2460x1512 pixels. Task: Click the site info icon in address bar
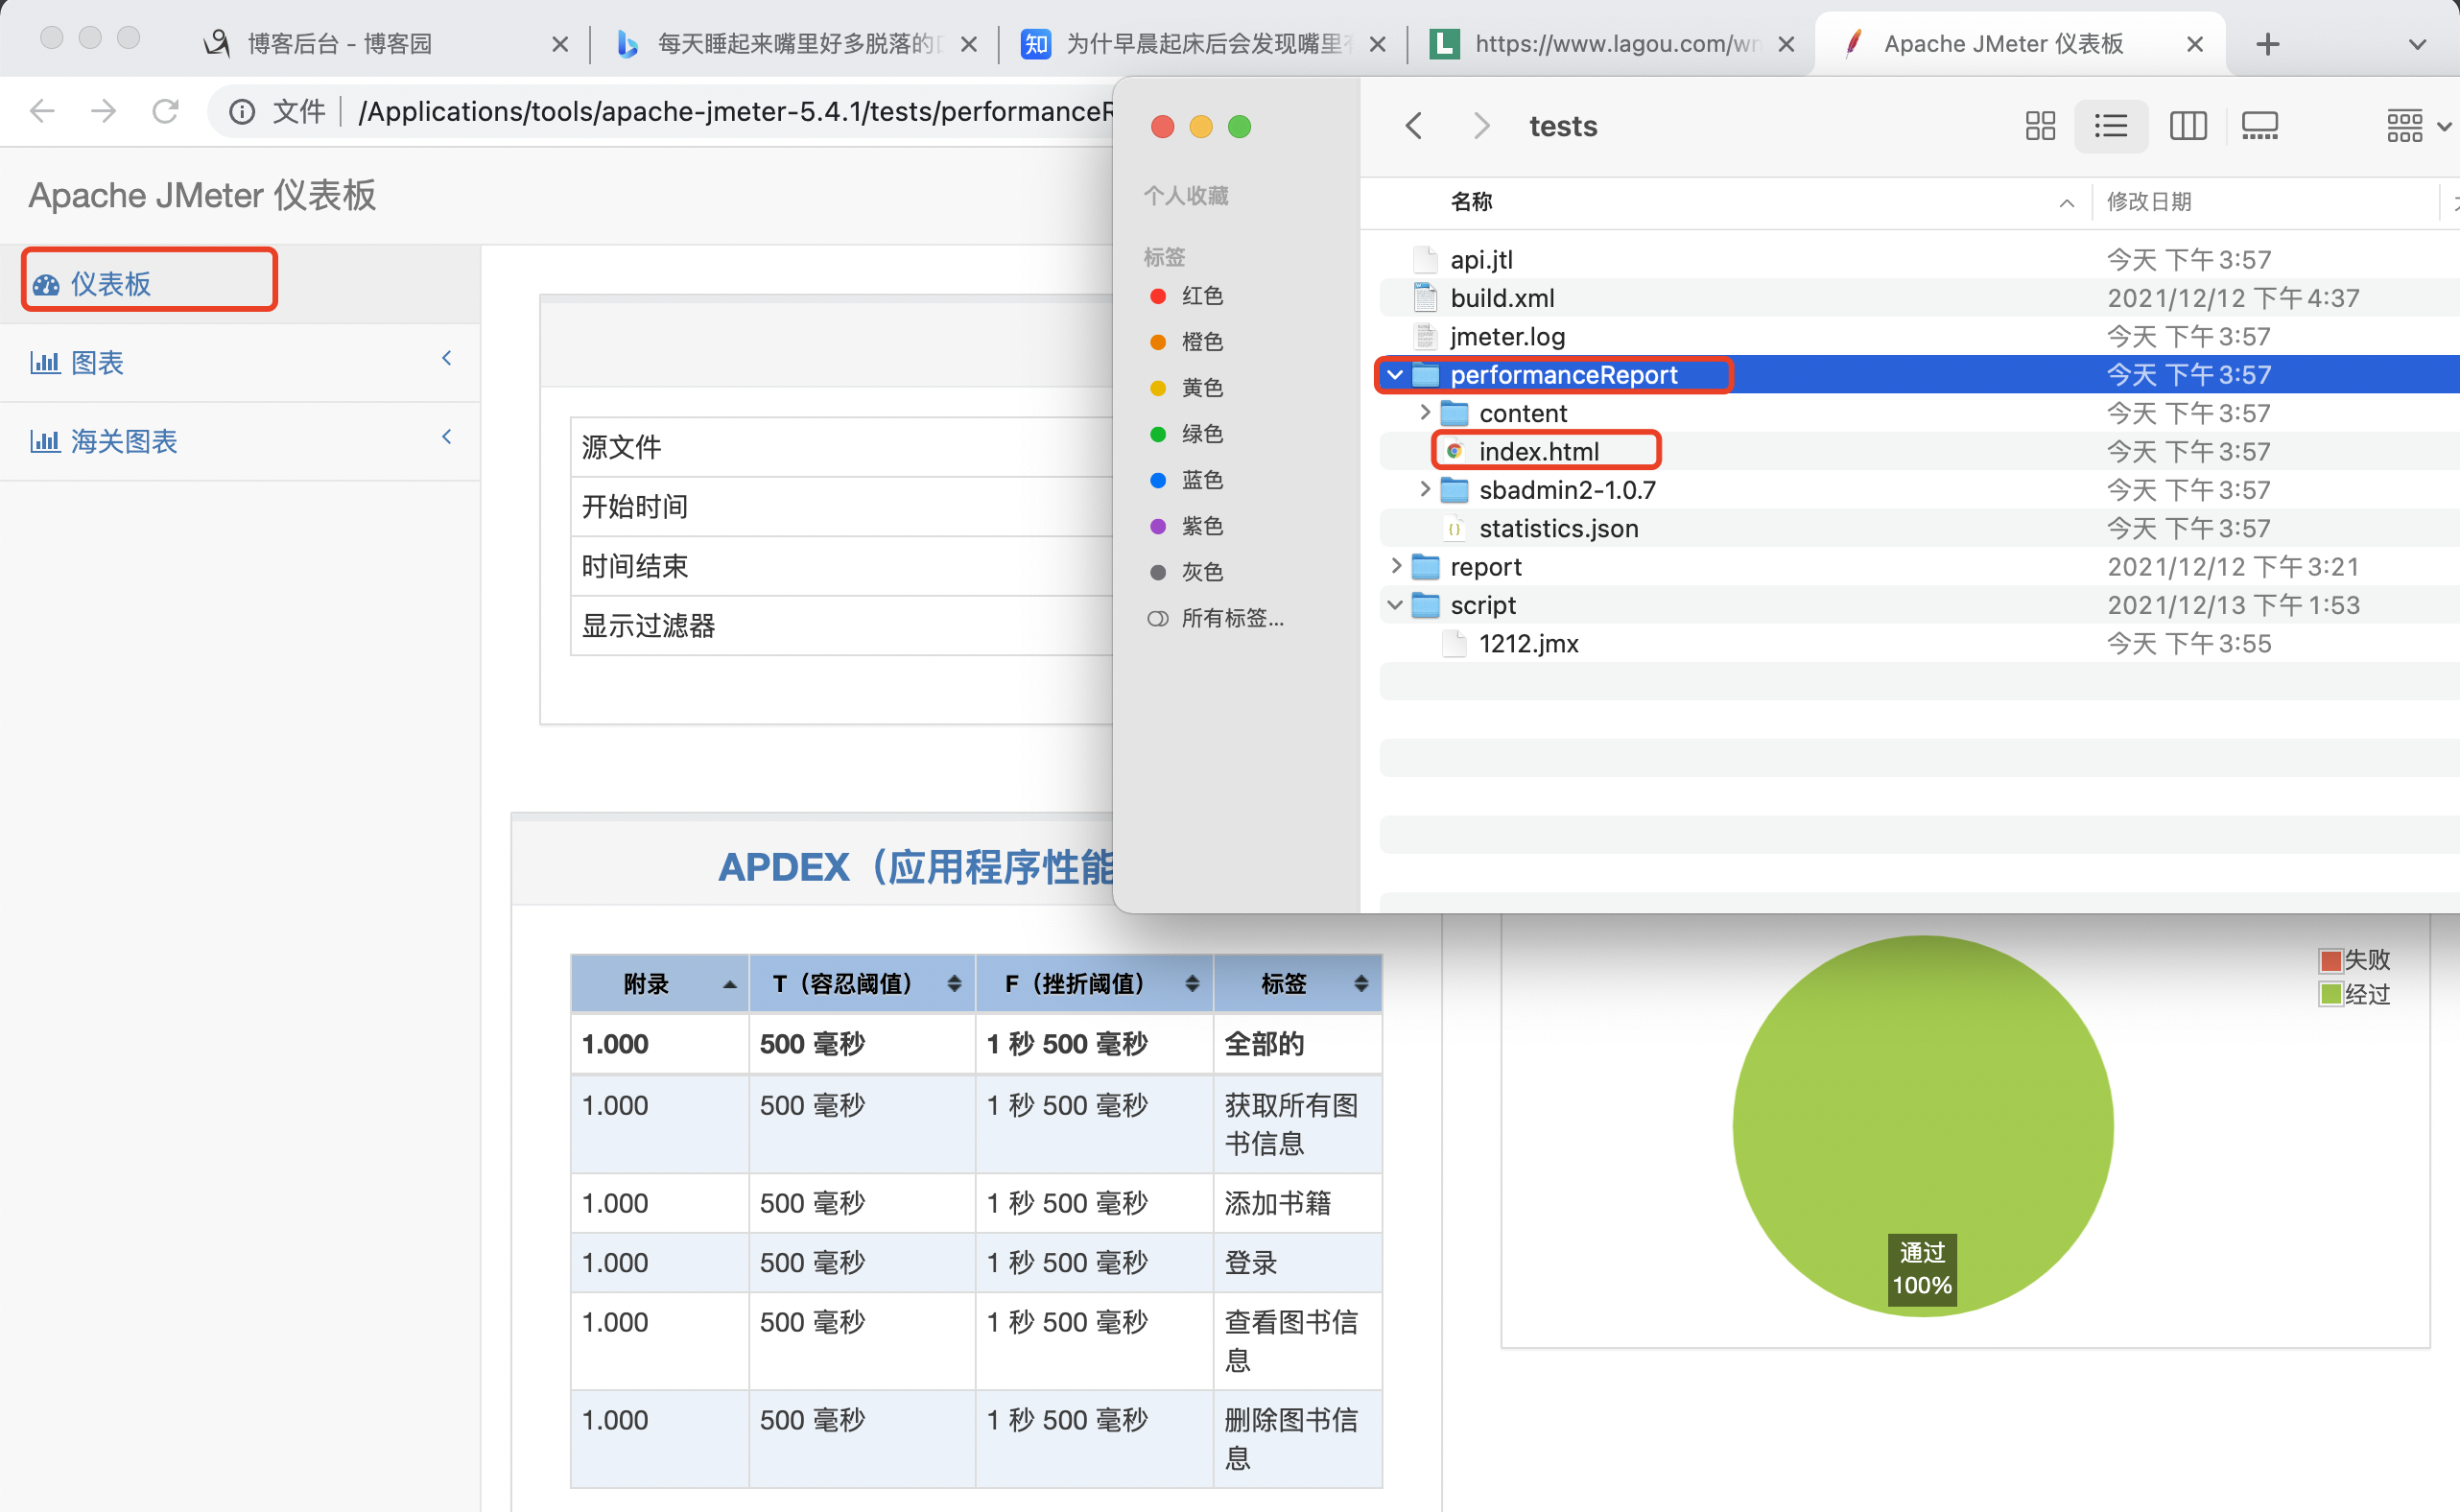click(242, 111)
